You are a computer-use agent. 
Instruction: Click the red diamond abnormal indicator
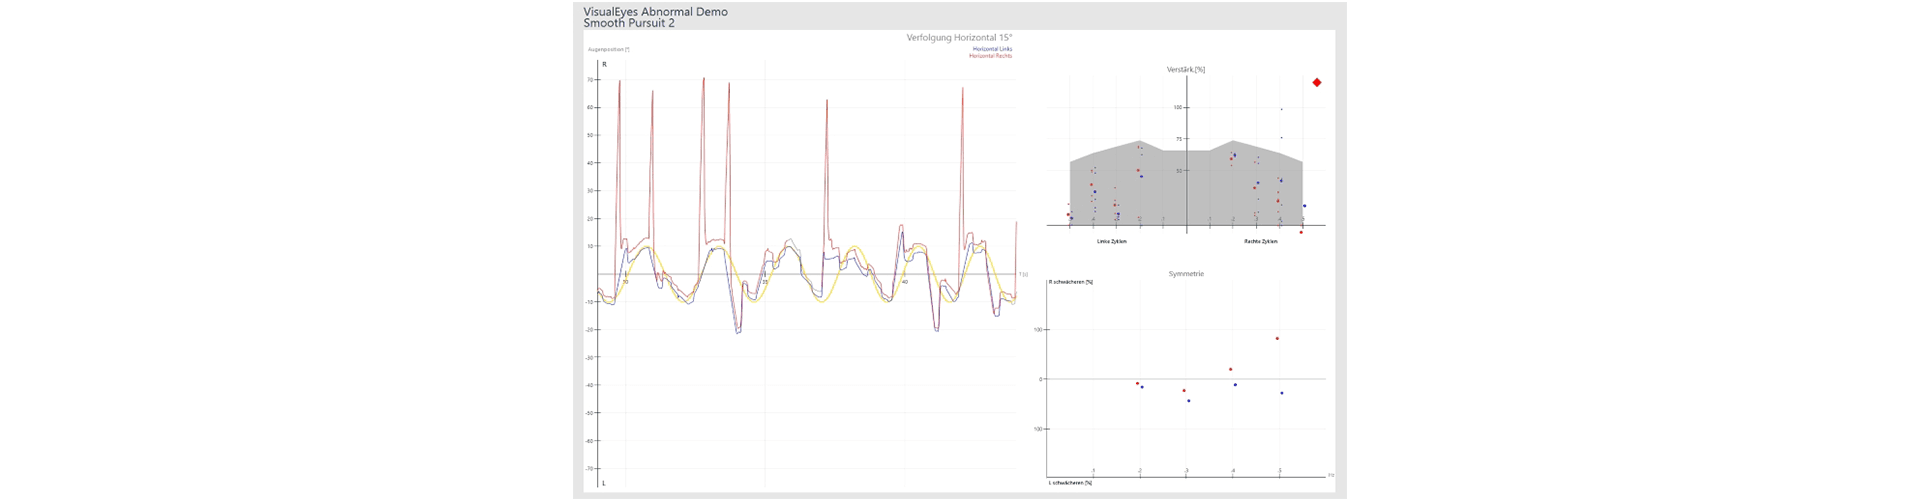(1316, 83)
